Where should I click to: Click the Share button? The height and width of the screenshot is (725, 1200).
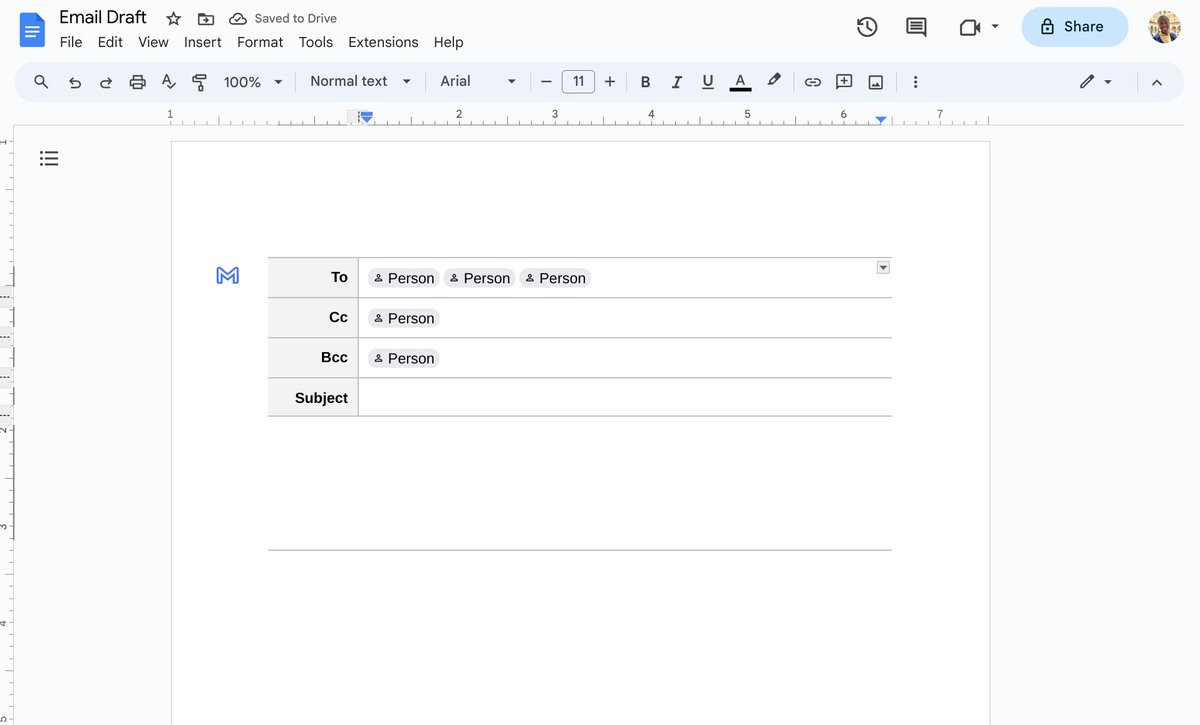(x=1074, y=27)
